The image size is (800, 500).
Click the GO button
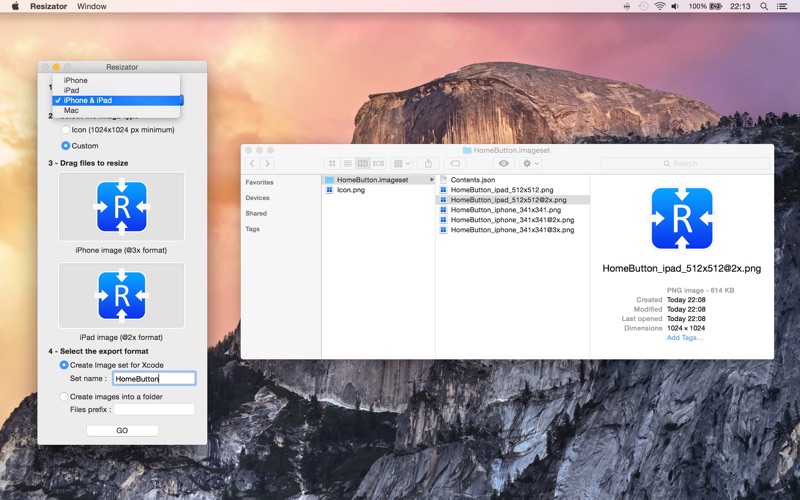point(122,431)
